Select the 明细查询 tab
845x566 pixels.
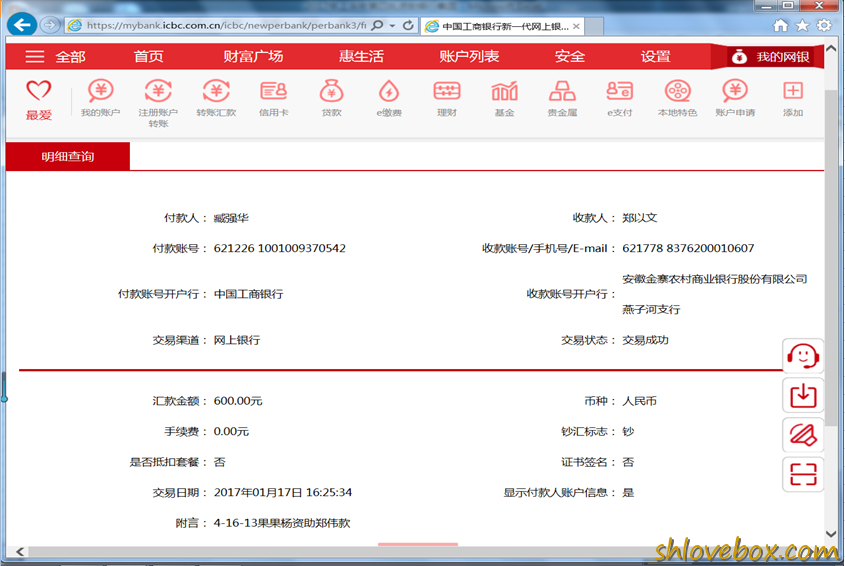tap(68, 156)
